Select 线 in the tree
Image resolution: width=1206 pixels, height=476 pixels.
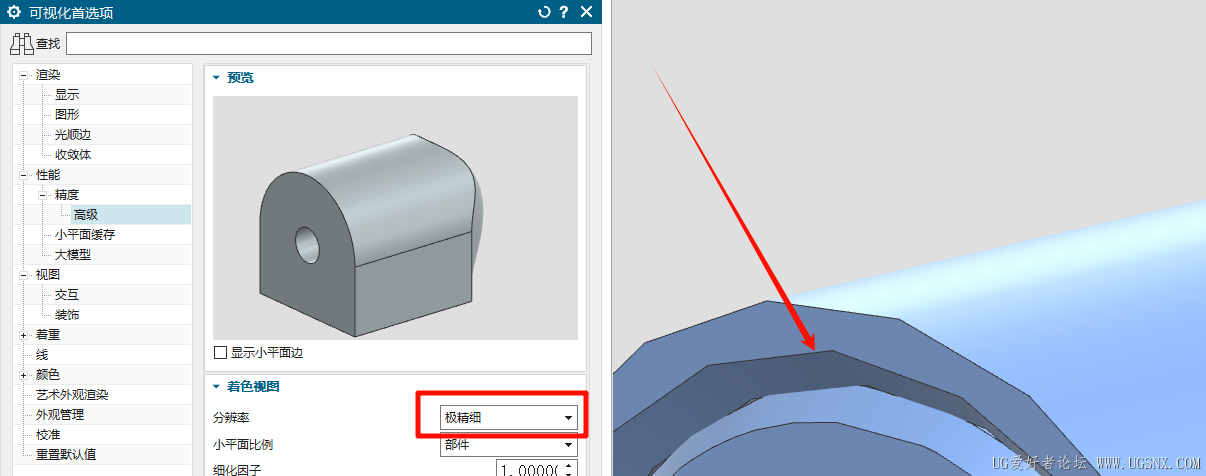pos(42,354)
